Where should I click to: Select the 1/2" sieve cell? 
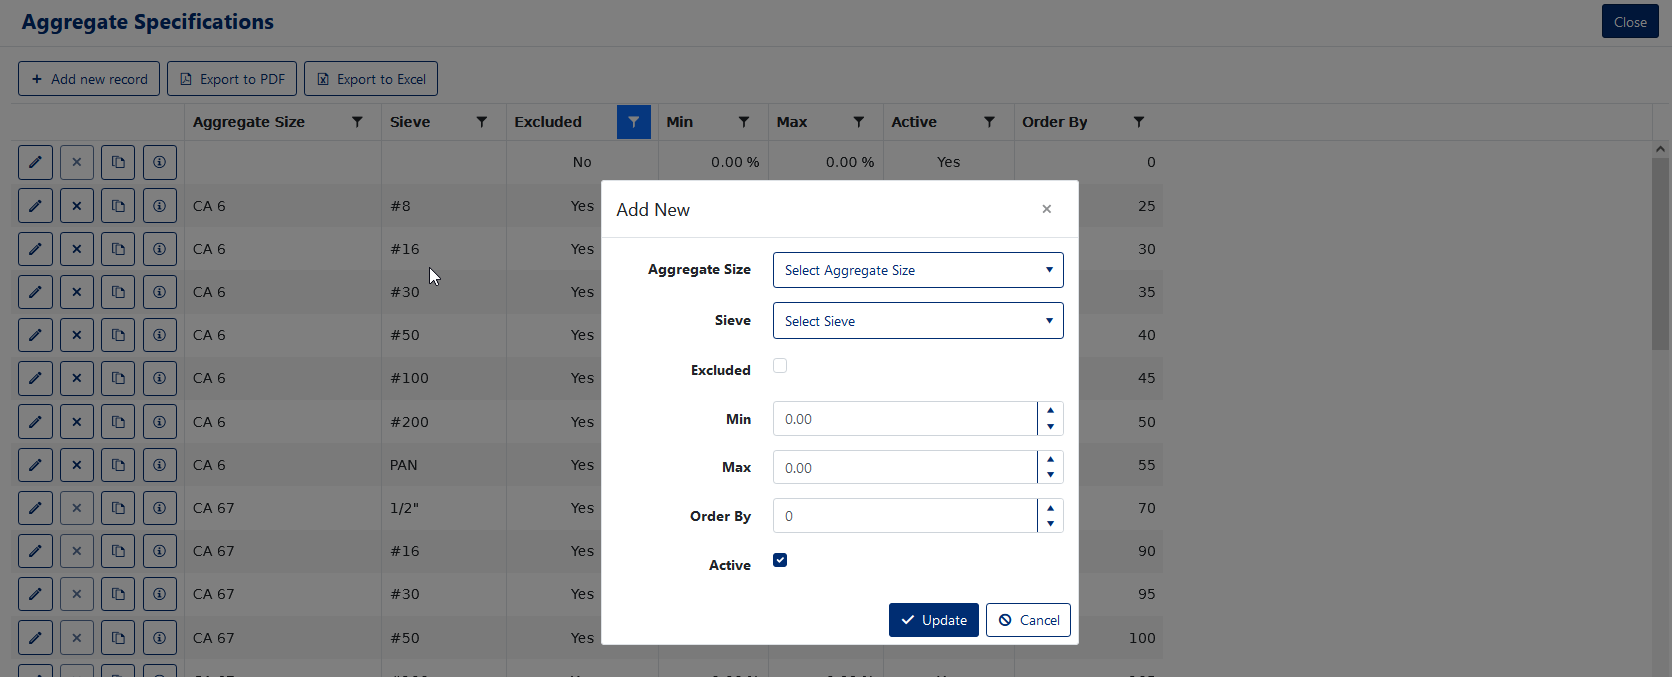pos(444,508)
